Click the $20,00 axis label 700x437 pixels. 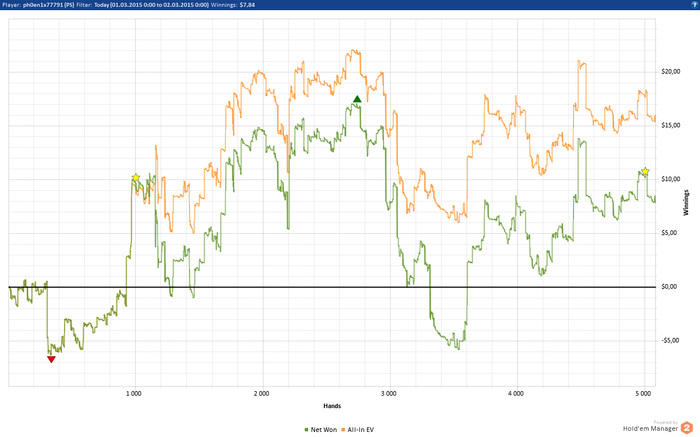671,72
